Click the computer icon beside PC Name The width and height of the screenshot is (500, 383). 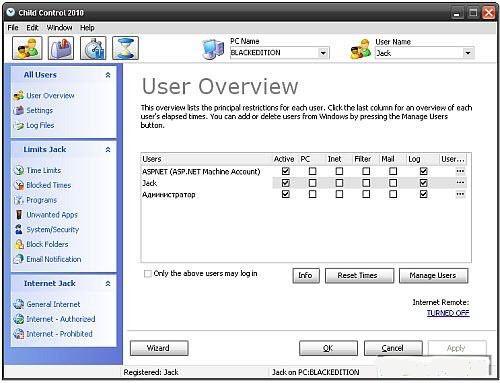coord(213,49)
